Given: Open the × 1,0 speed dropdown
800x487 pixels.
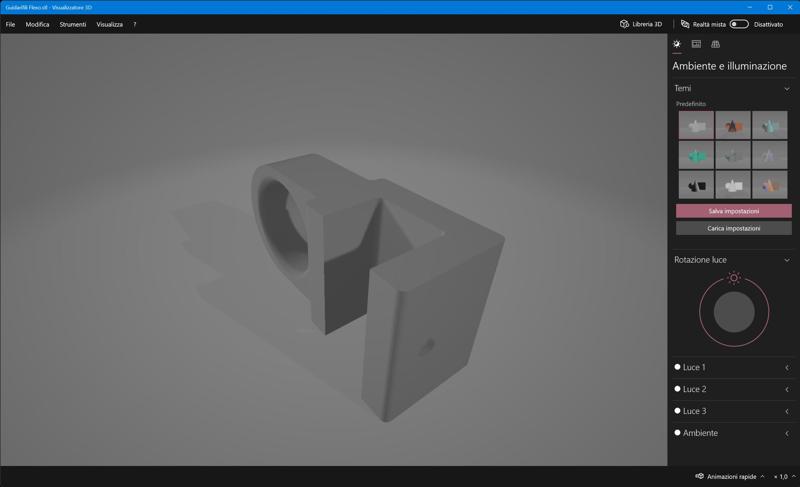Looking at the screenshot, I should [x=784, y=476].
